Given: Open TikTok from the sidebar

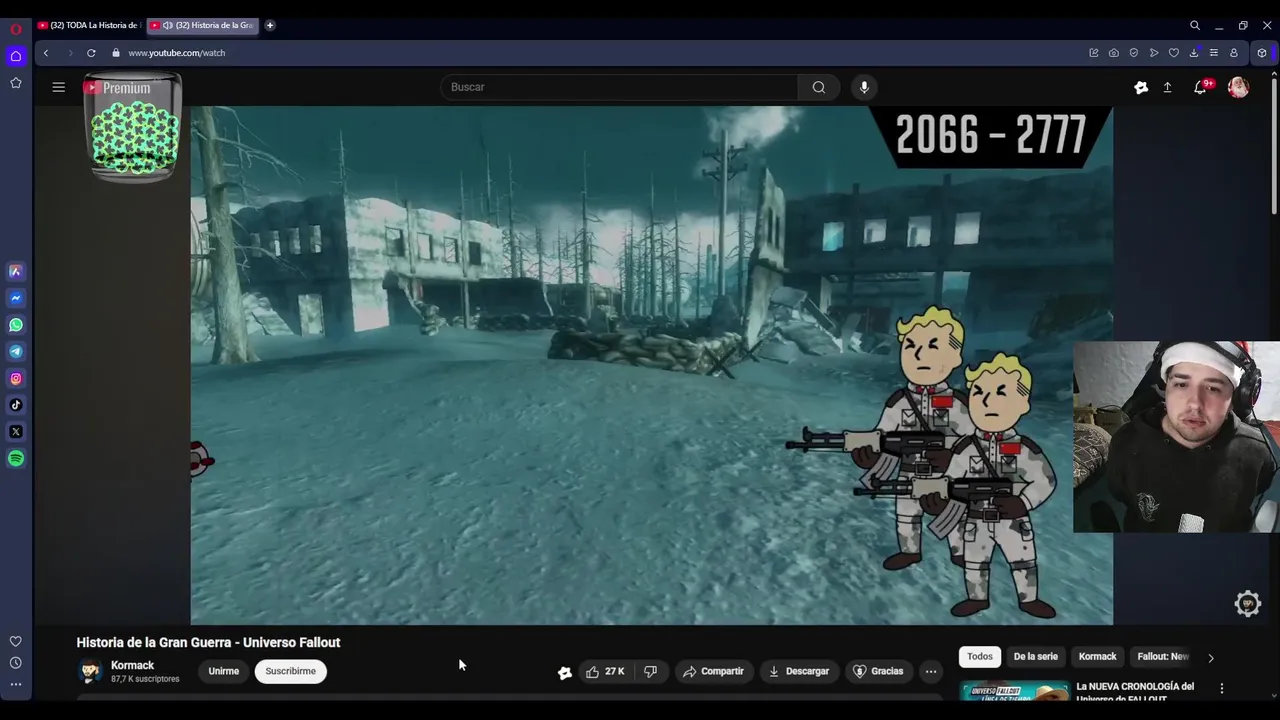Looking at the screenshot, I should point(16,405).
